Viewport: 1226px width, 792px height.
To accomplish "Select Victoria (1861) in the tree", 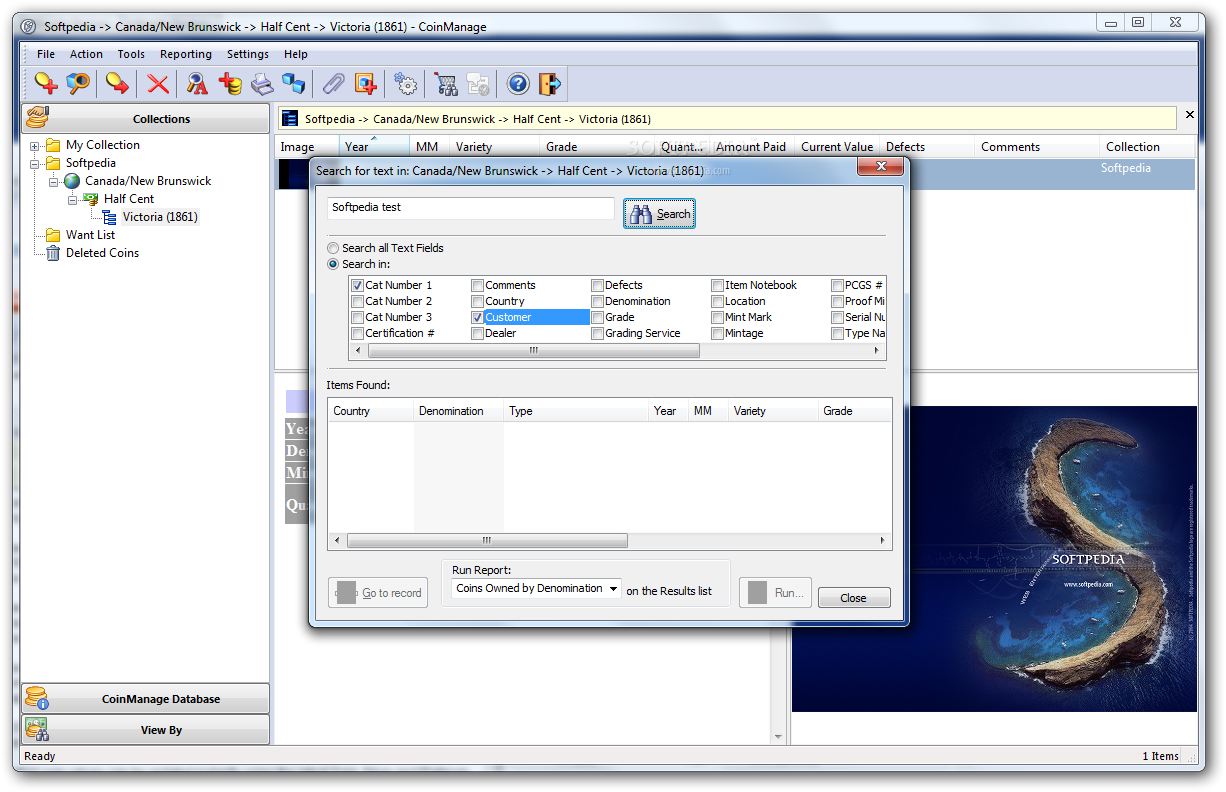I will point(160,217).
